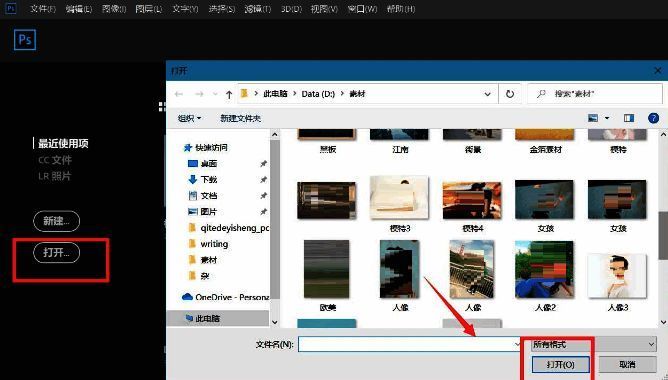Screen dimensions: 668x380
Task: Select OneDrive - Personal in the sidebar
Action: coord(226,297)
